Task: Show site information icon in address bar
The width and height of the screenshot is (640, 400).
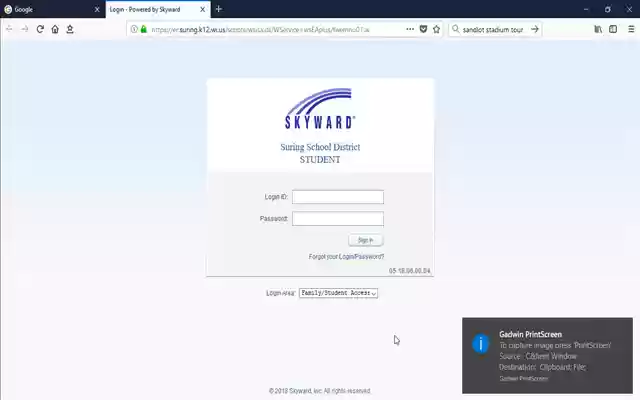Action: point(134,29)
